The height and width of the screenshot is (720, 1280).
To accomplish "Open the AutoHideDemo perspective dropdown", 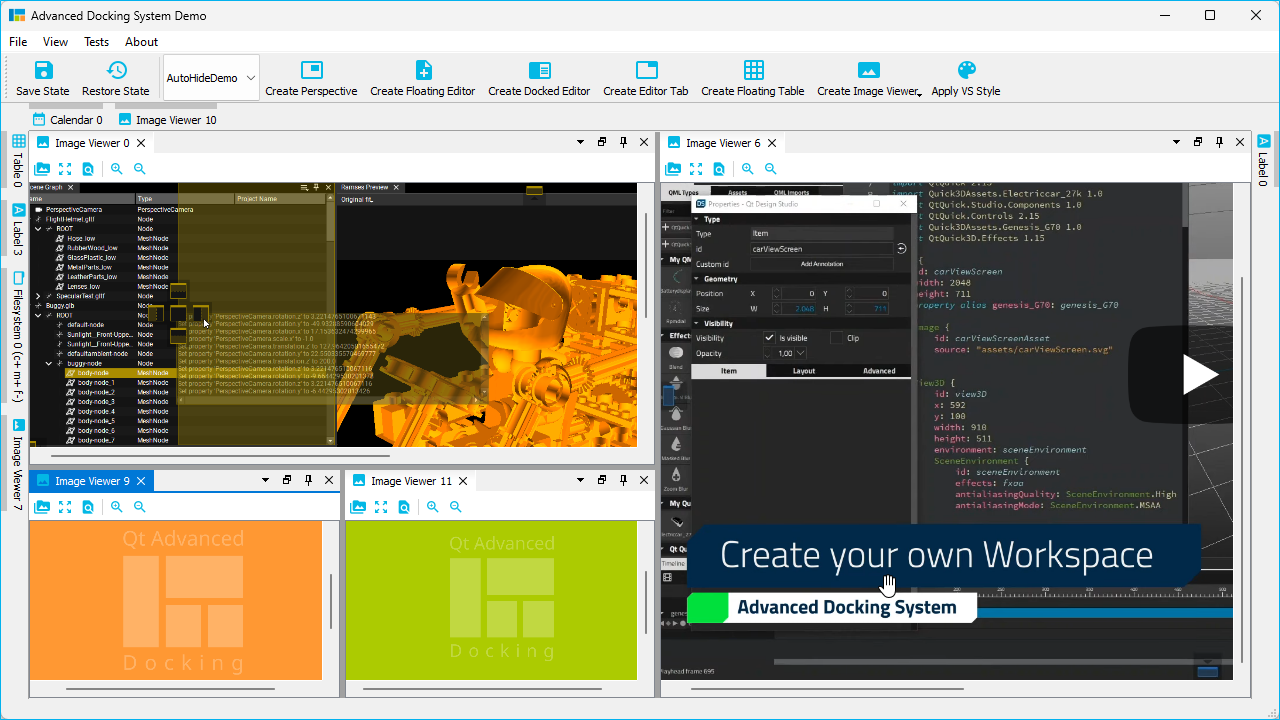I will [250, 78].
